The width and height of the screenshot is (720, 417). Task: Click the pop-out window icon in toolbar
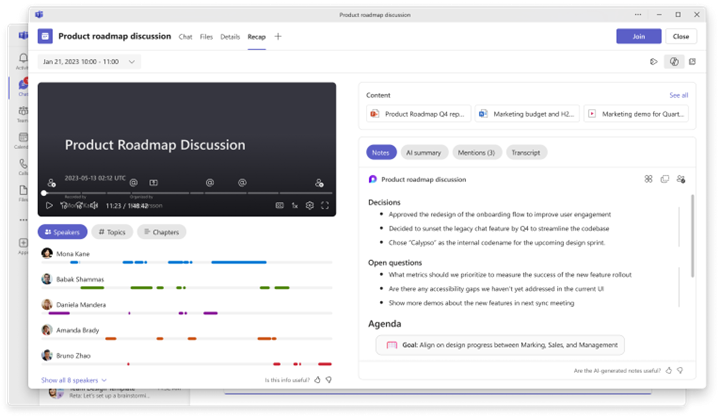point(692,62)
